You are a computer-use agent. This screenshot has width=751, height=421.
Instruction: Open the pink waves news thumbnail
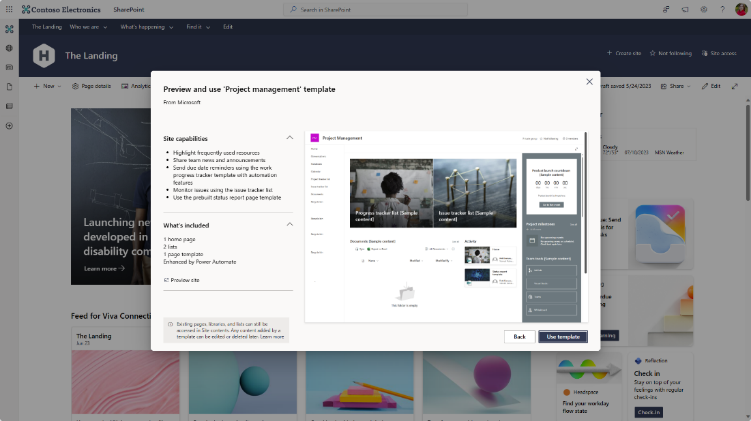coord(125,382)
